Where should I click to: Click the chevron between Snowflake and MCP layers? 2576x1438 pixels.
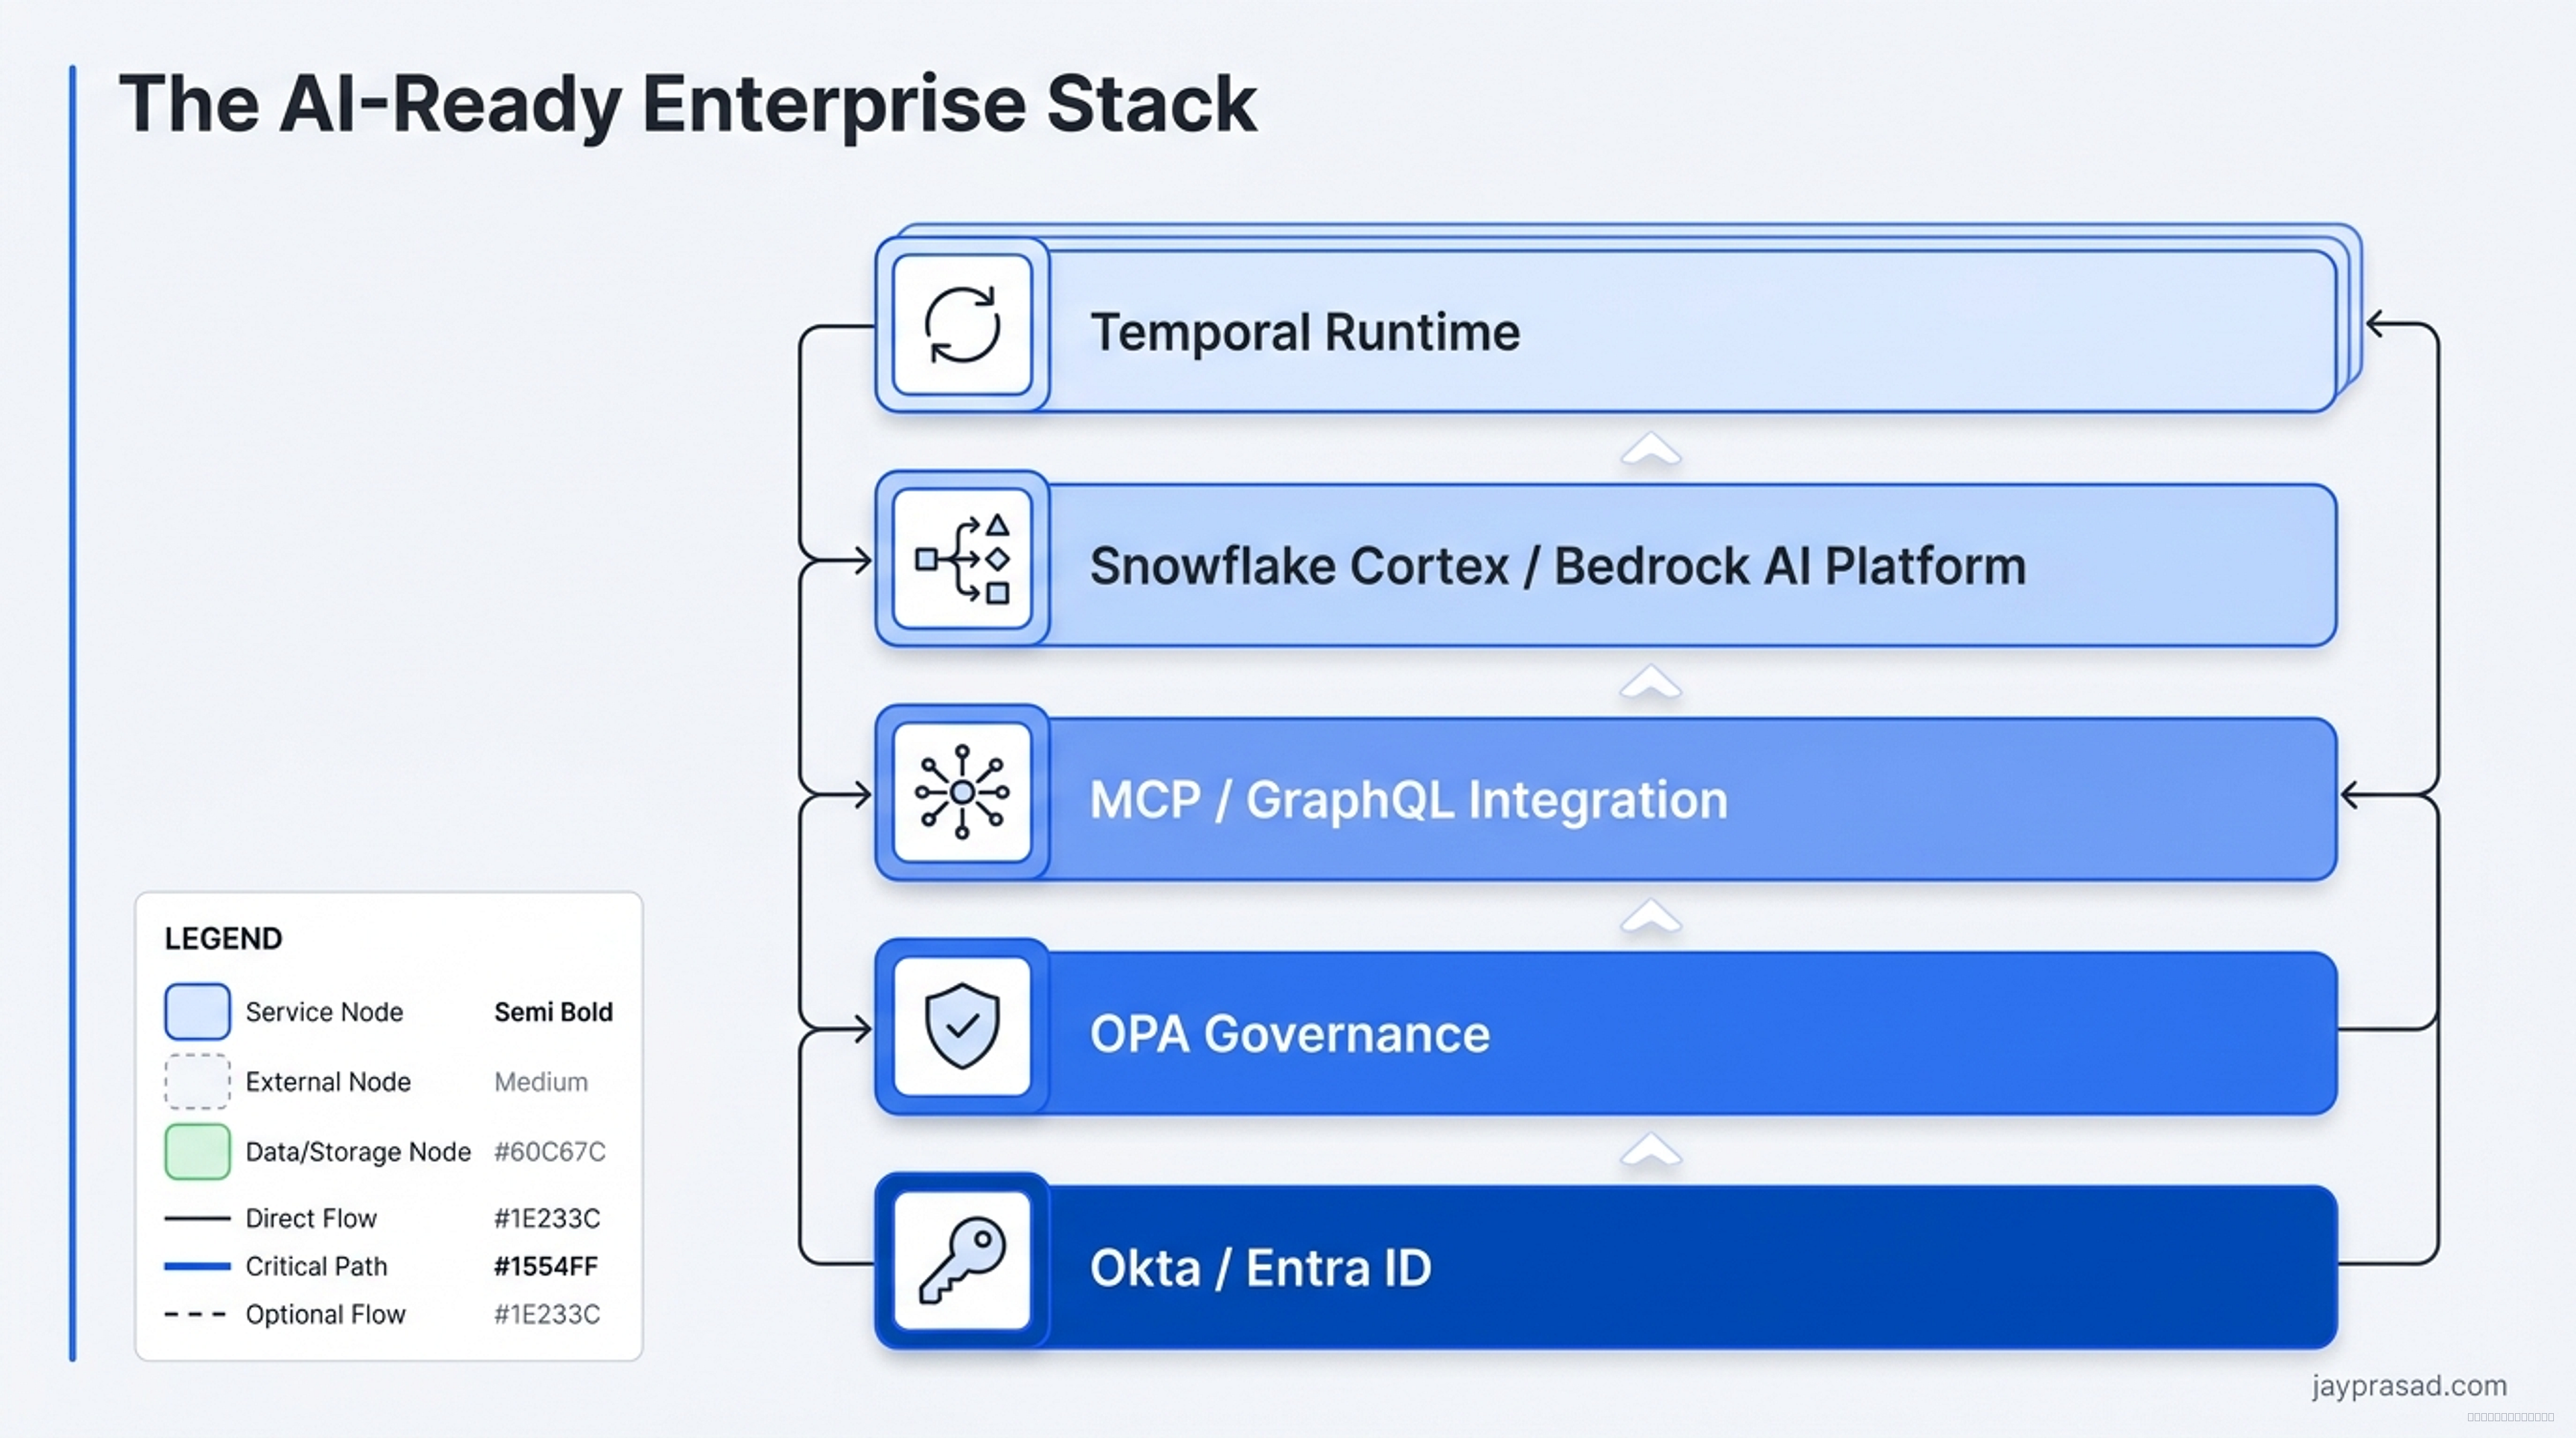point(1651,682)
